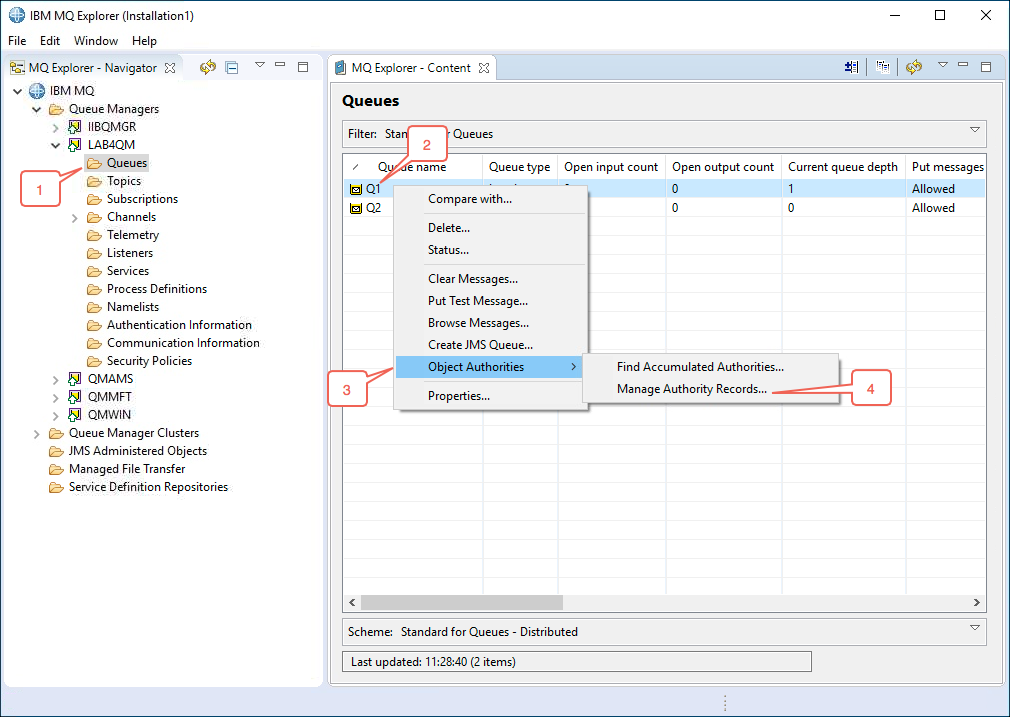Click the Q1 queue icon
The height and width of the screenshot is (717, 1010).
(356, 189)
